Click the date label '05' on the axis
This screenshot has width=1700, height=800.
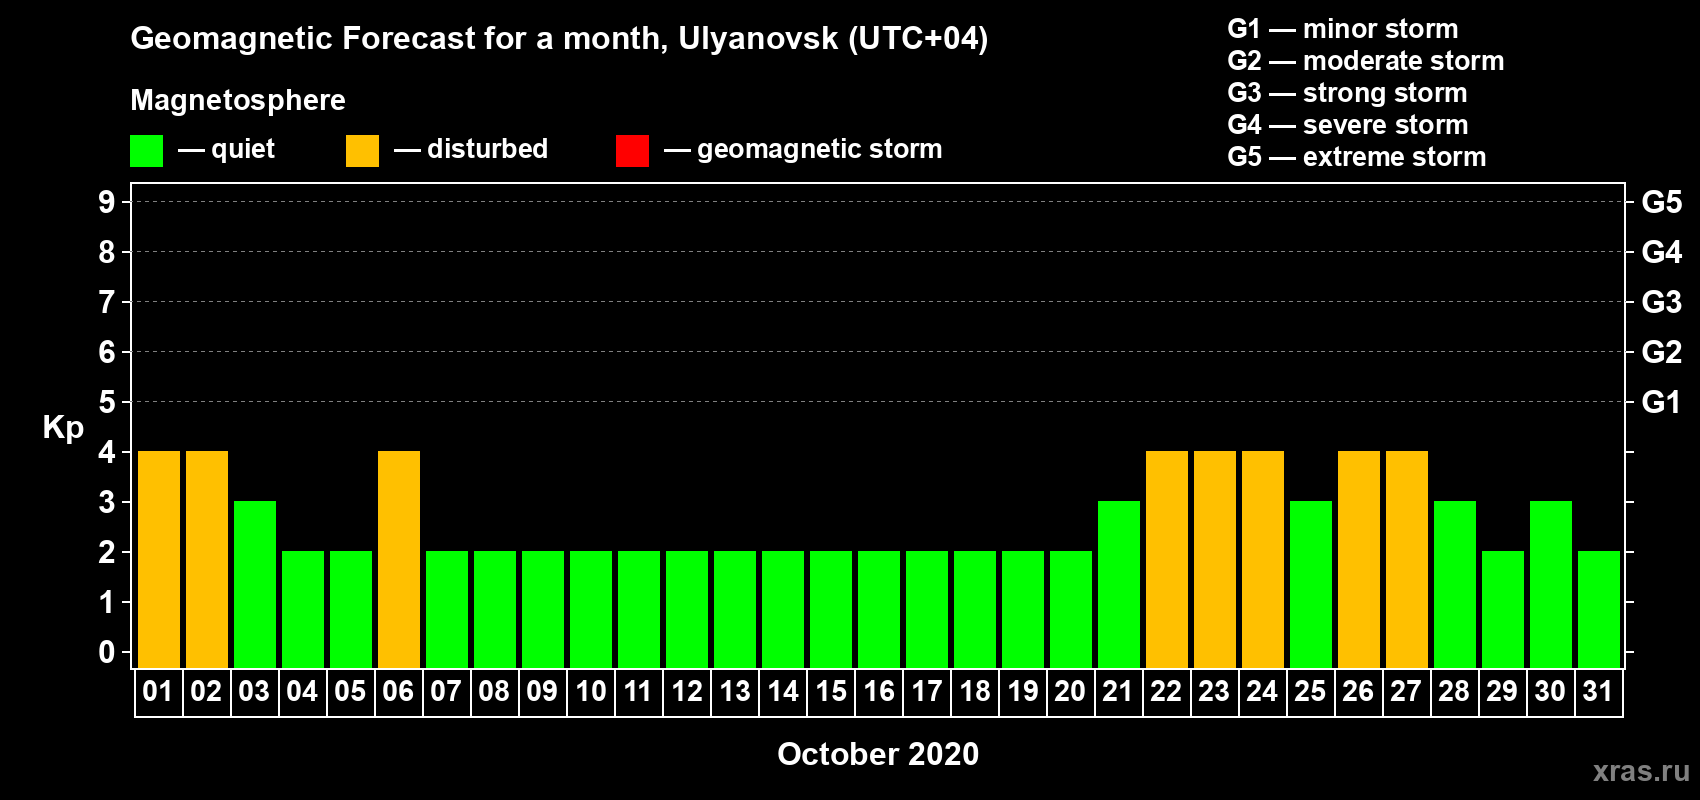point(350,692)
